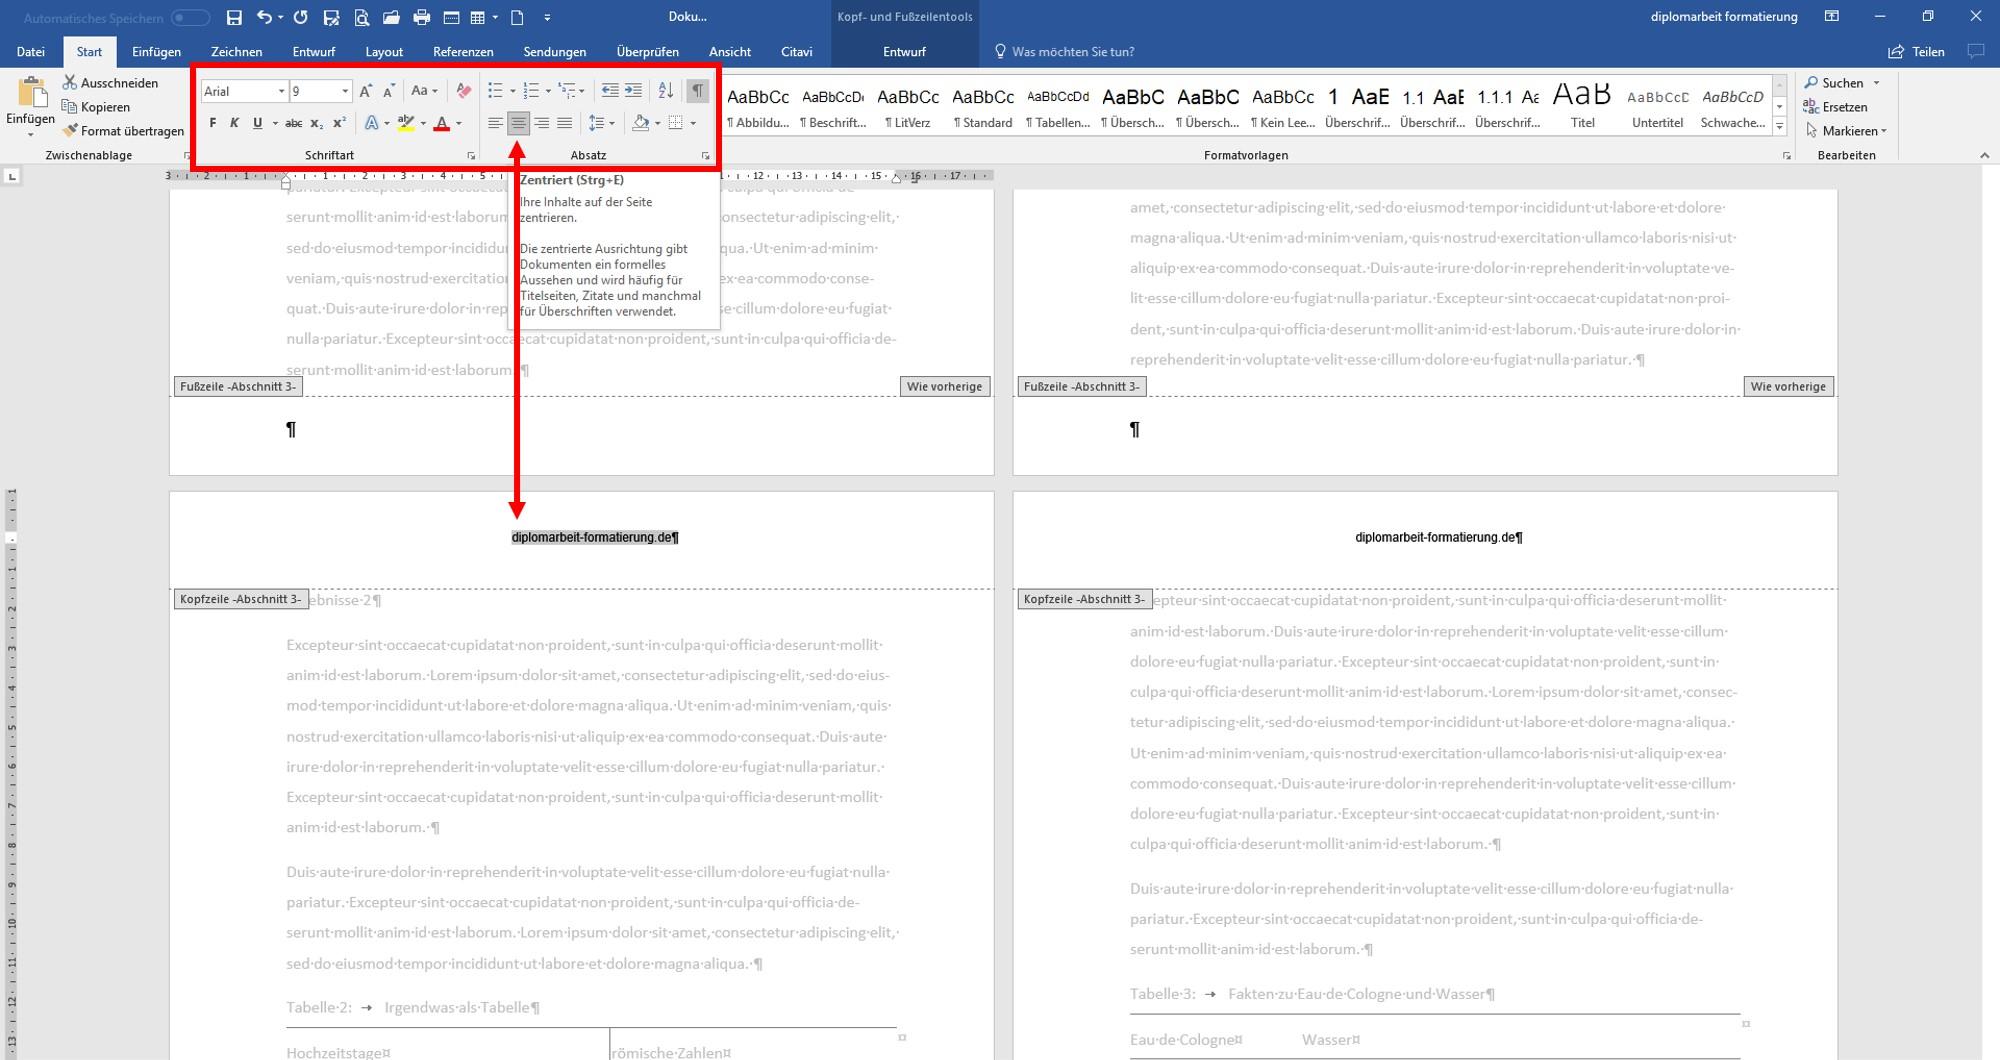The width and height of the screenshot is (2000, 1060).
Task: Click Ersetzen in the Bearbeiten group
Action: (1835, 107)
